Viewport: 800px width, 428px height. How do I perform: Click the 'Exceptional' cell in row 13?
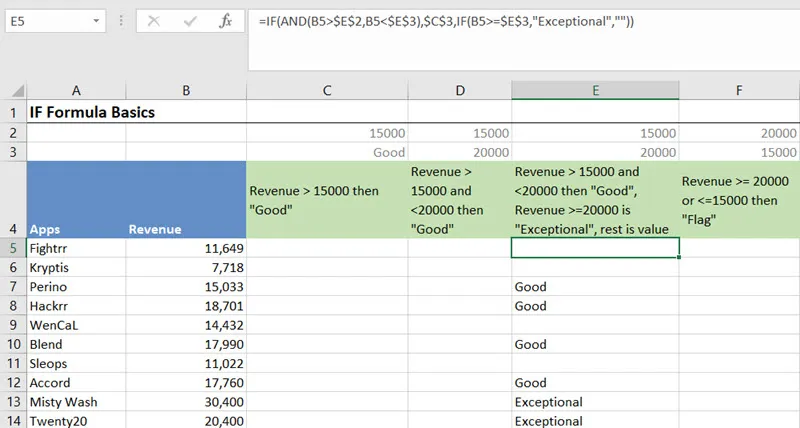pyautogui.click(x=595, y=401)
